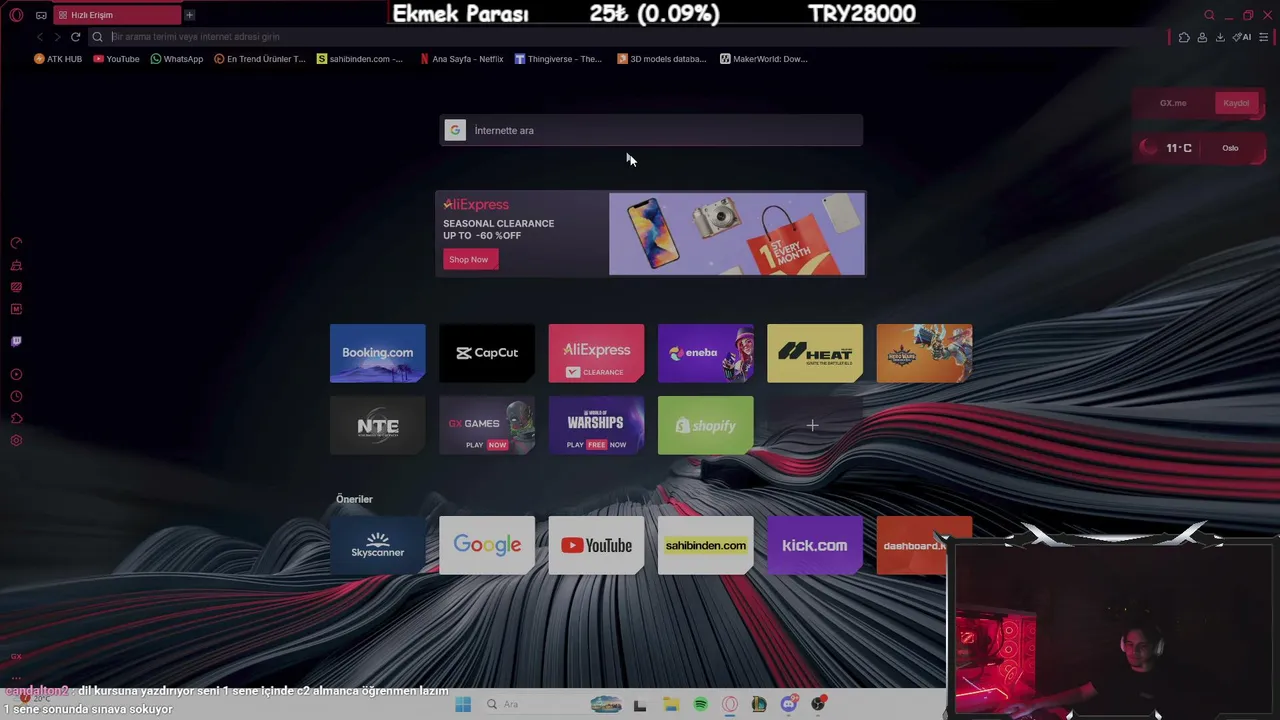1280x720 pixels.
Task: Open the Twitch sidebar icon
Action: coord(16,341)
